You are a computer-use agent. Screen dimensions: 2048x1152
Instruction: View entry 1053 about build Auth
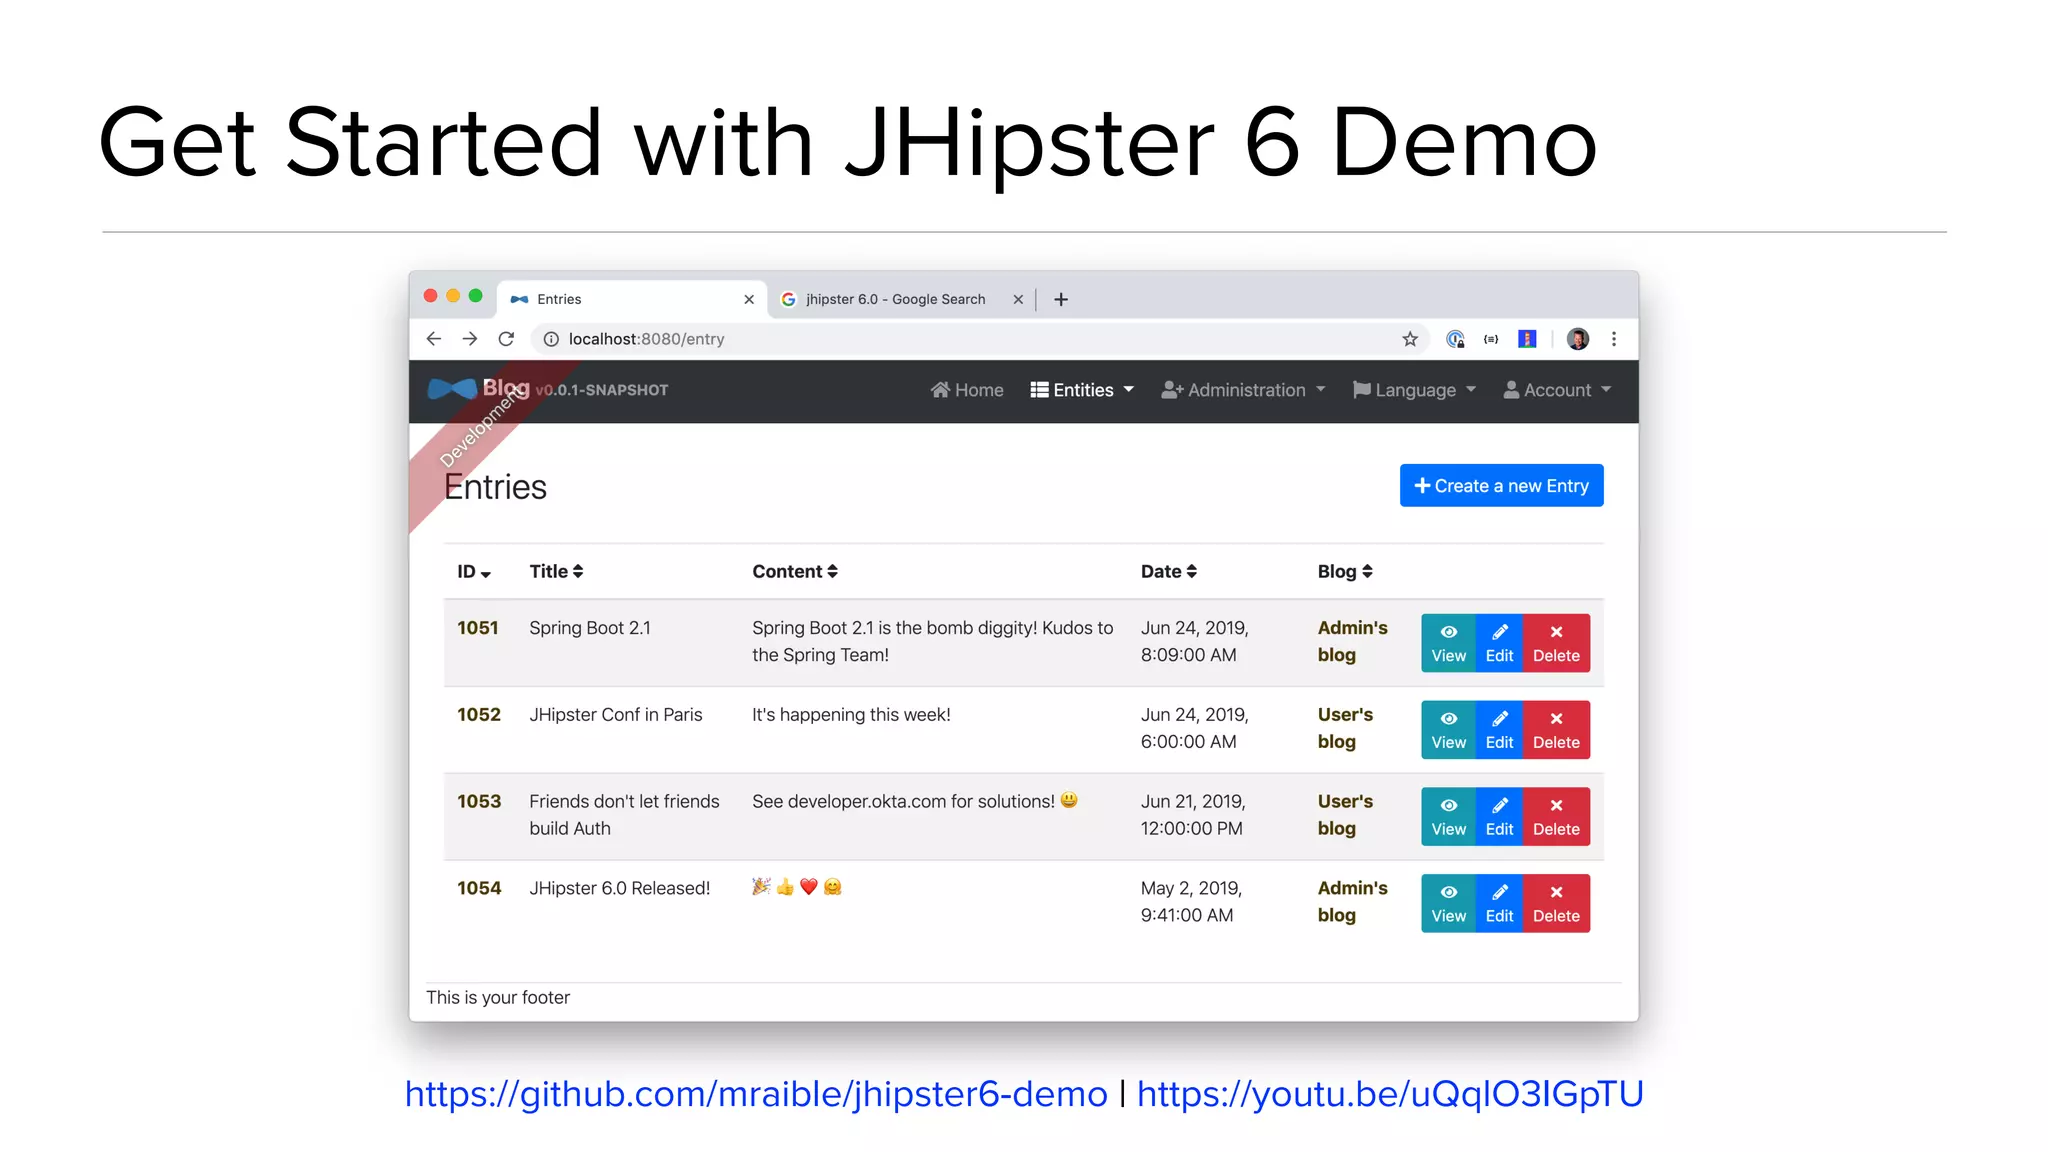coord(1448,817)
